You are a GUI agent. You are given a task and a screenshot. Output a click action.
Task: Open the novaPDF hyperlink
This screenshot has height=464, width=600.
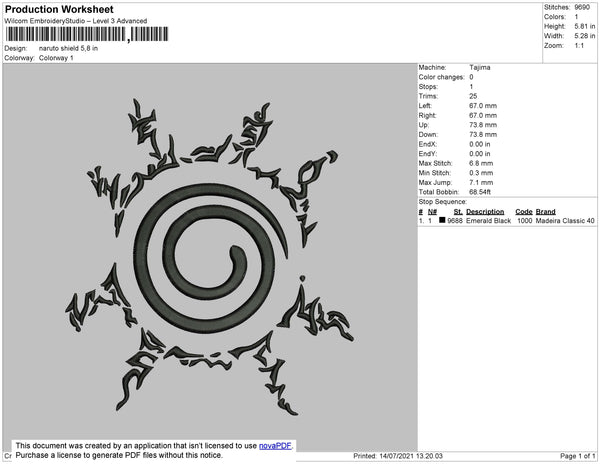pyautogui.click(x=275, y=446)
